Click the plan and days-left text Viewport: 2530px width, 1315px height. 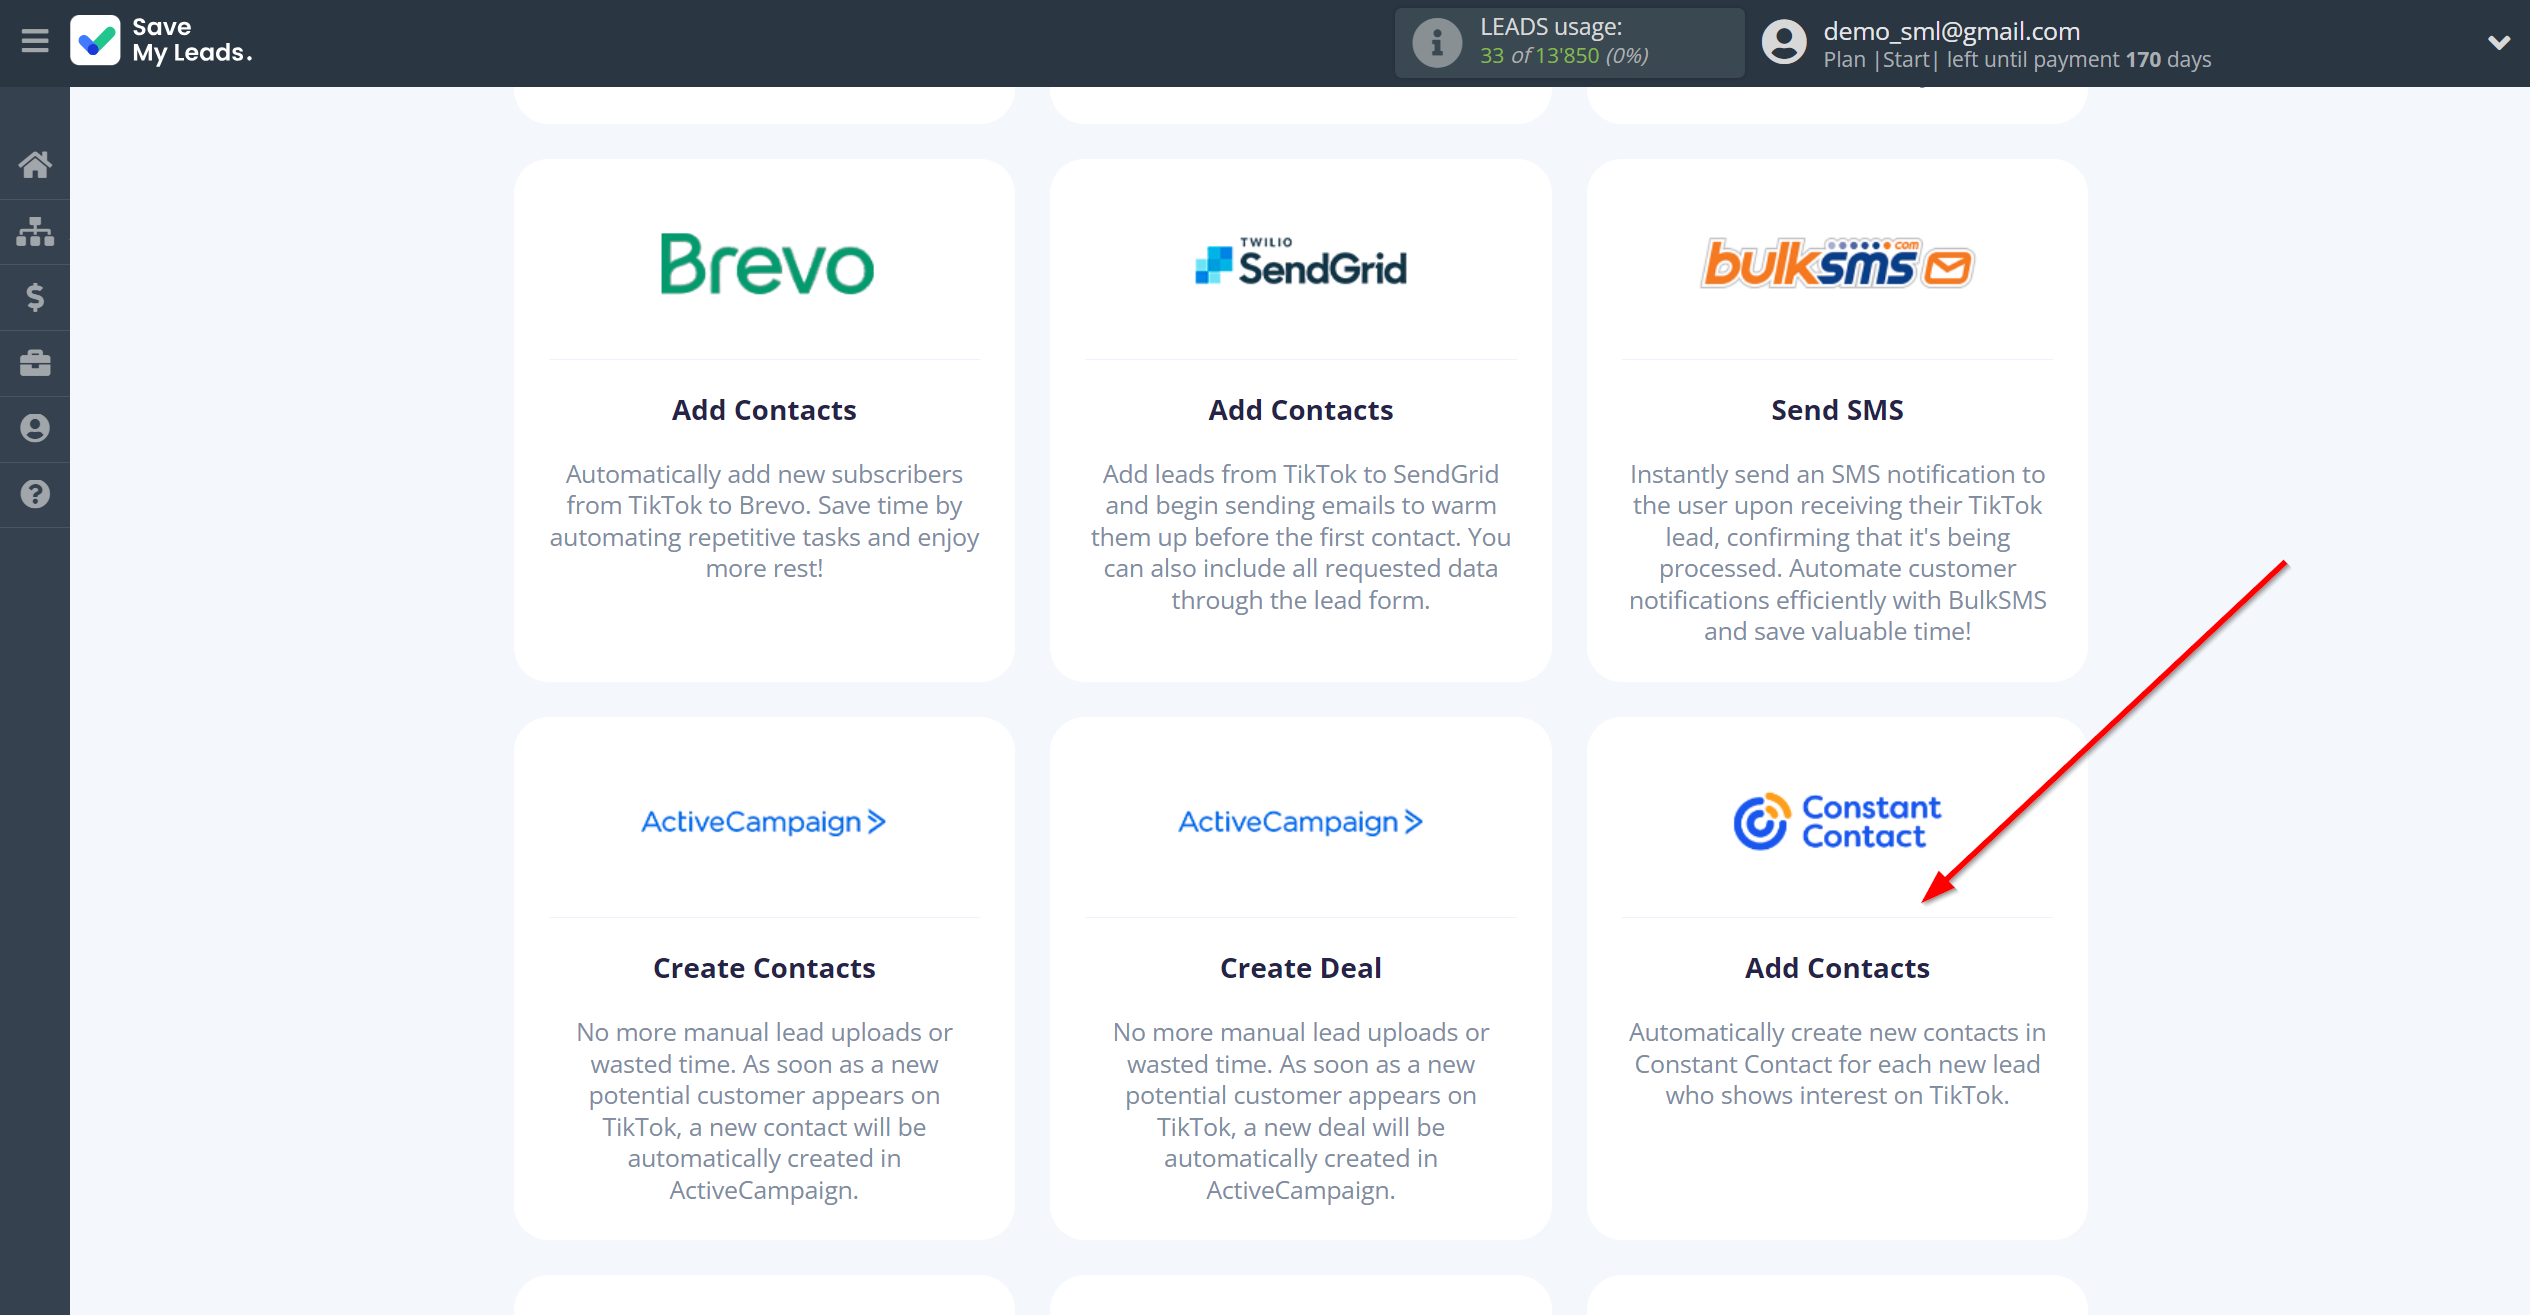[x=2017, y=60]
